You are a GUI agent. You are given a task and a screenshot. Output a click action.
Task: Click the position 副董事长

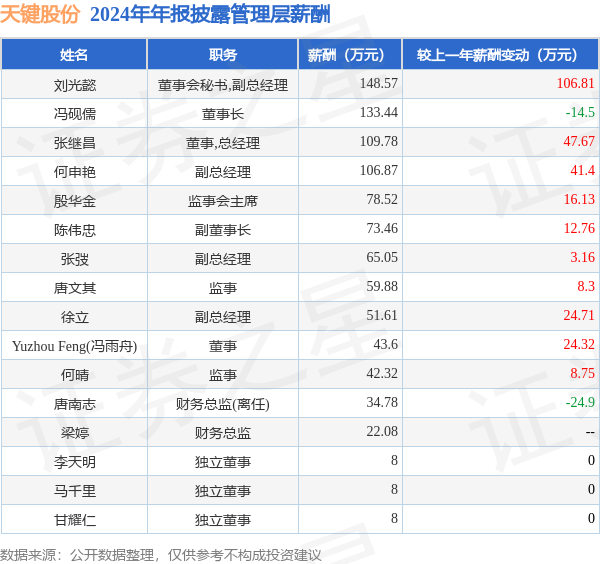pyautogui.click(x=223, y=230)
